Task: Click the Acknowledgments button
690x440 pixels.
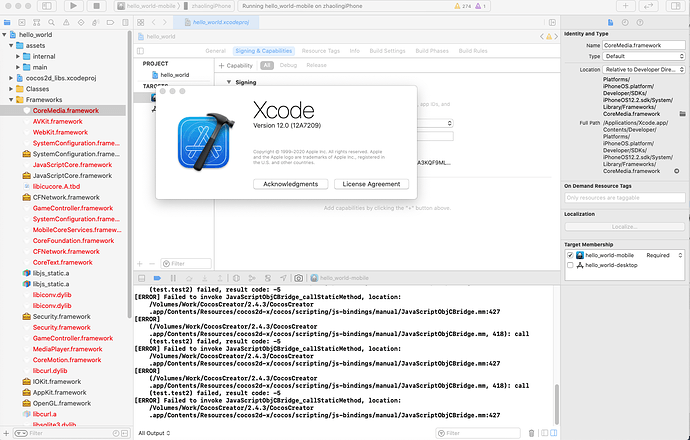Action: point(290,184)
